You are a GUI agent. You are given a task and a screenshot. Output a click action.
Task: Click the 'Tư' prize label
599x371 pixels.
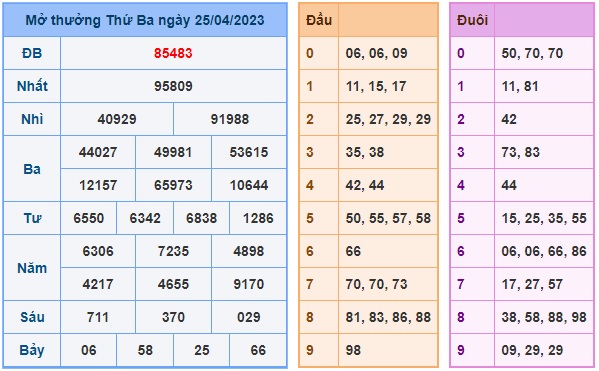click(32, 218)
